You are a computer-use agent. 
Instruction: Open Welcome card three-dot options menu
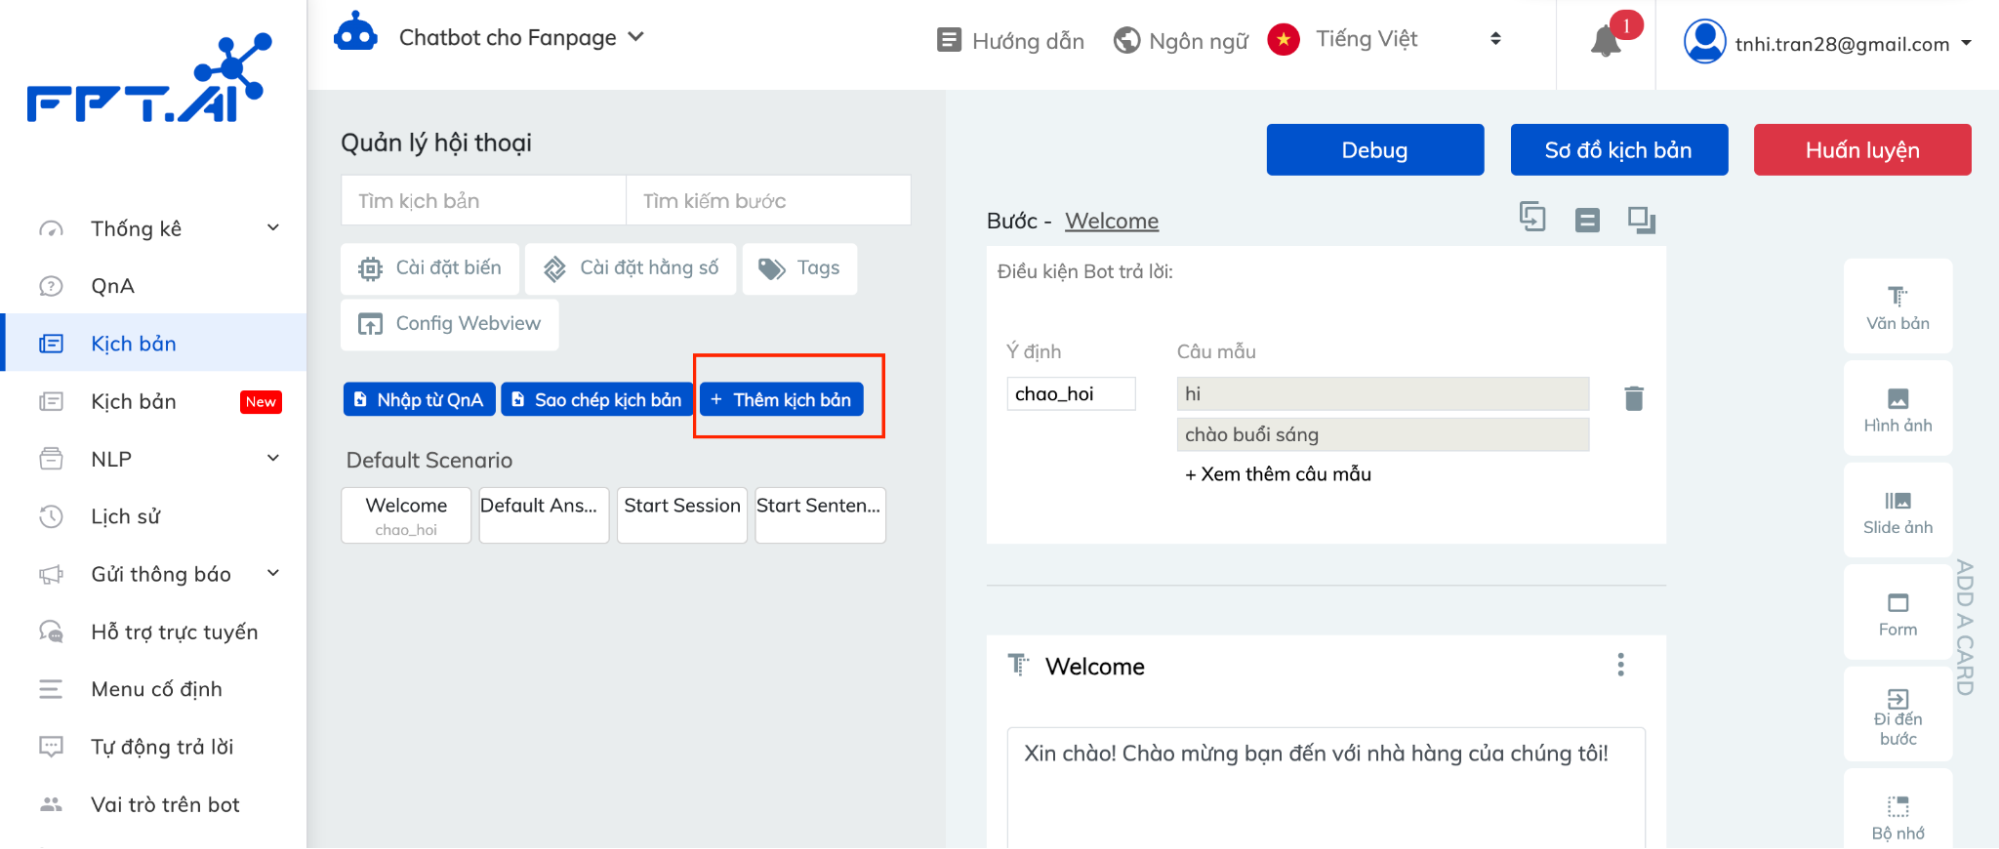click(x=1620, y=665)
